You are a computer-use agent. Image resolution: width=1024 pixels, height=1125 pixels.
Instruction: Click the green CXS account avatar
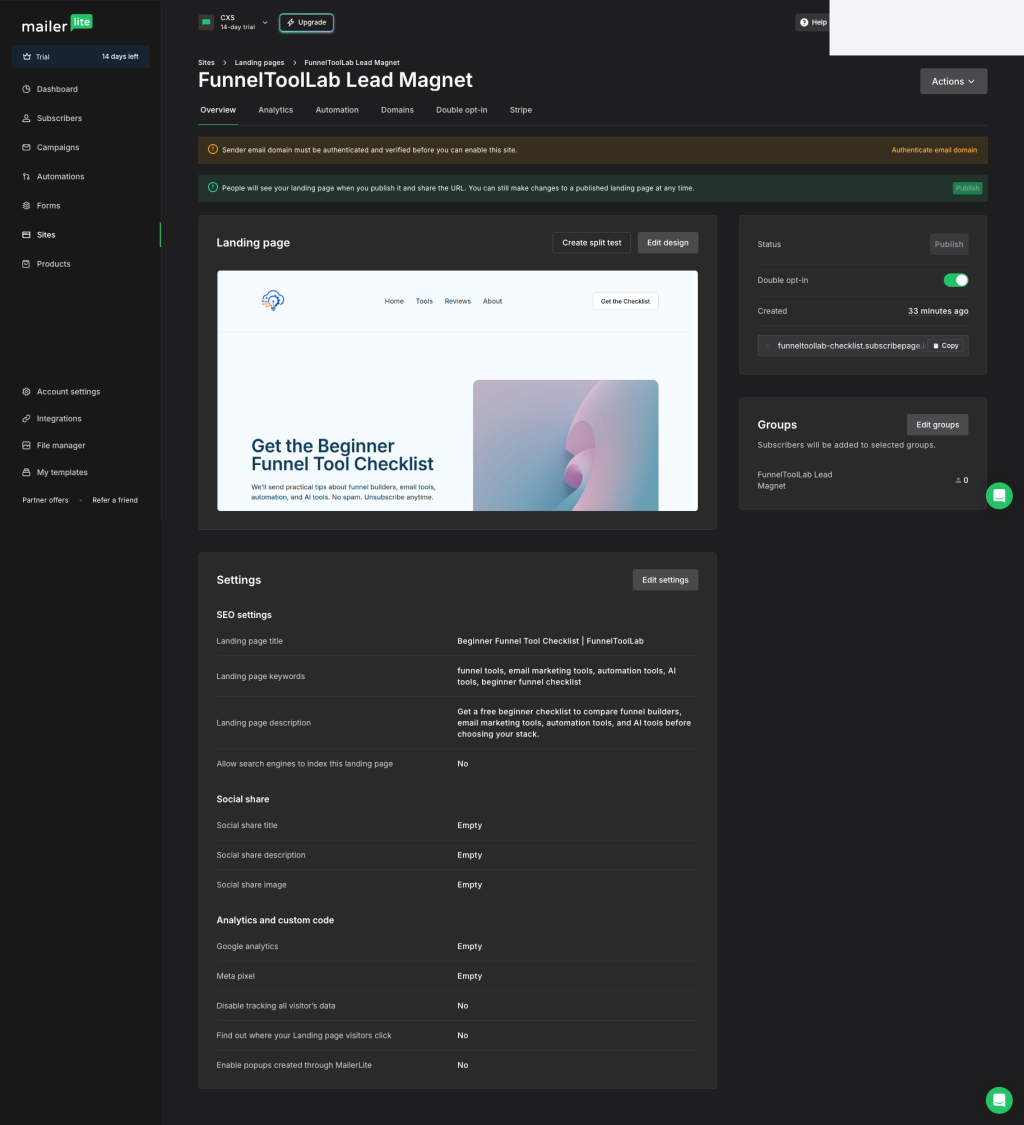pos(206,22)
